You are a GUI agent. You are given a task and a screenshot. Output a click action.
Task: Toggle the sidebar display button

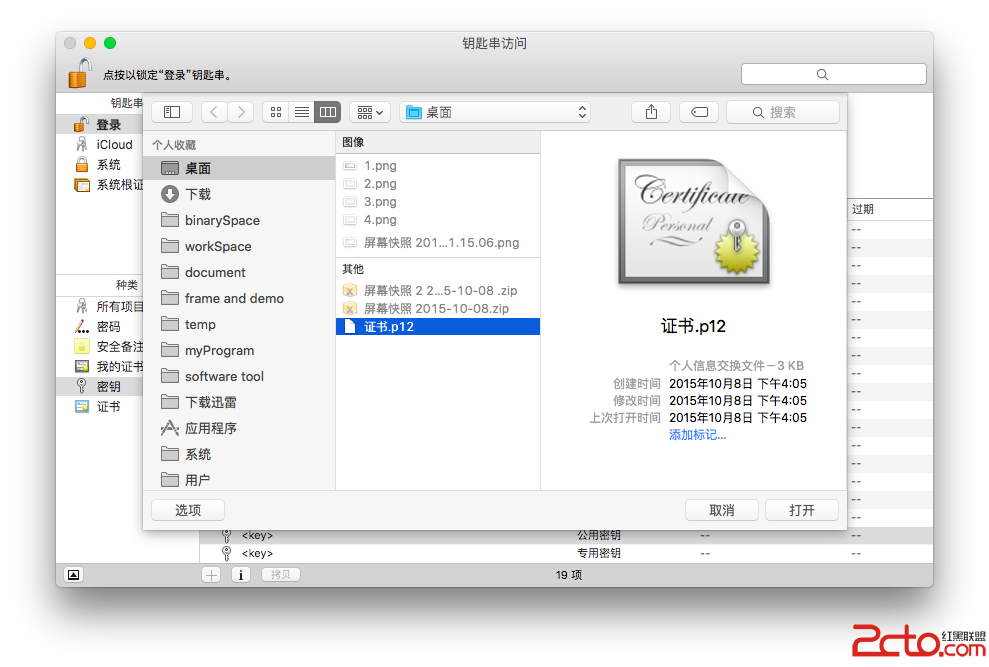[172, 112]
